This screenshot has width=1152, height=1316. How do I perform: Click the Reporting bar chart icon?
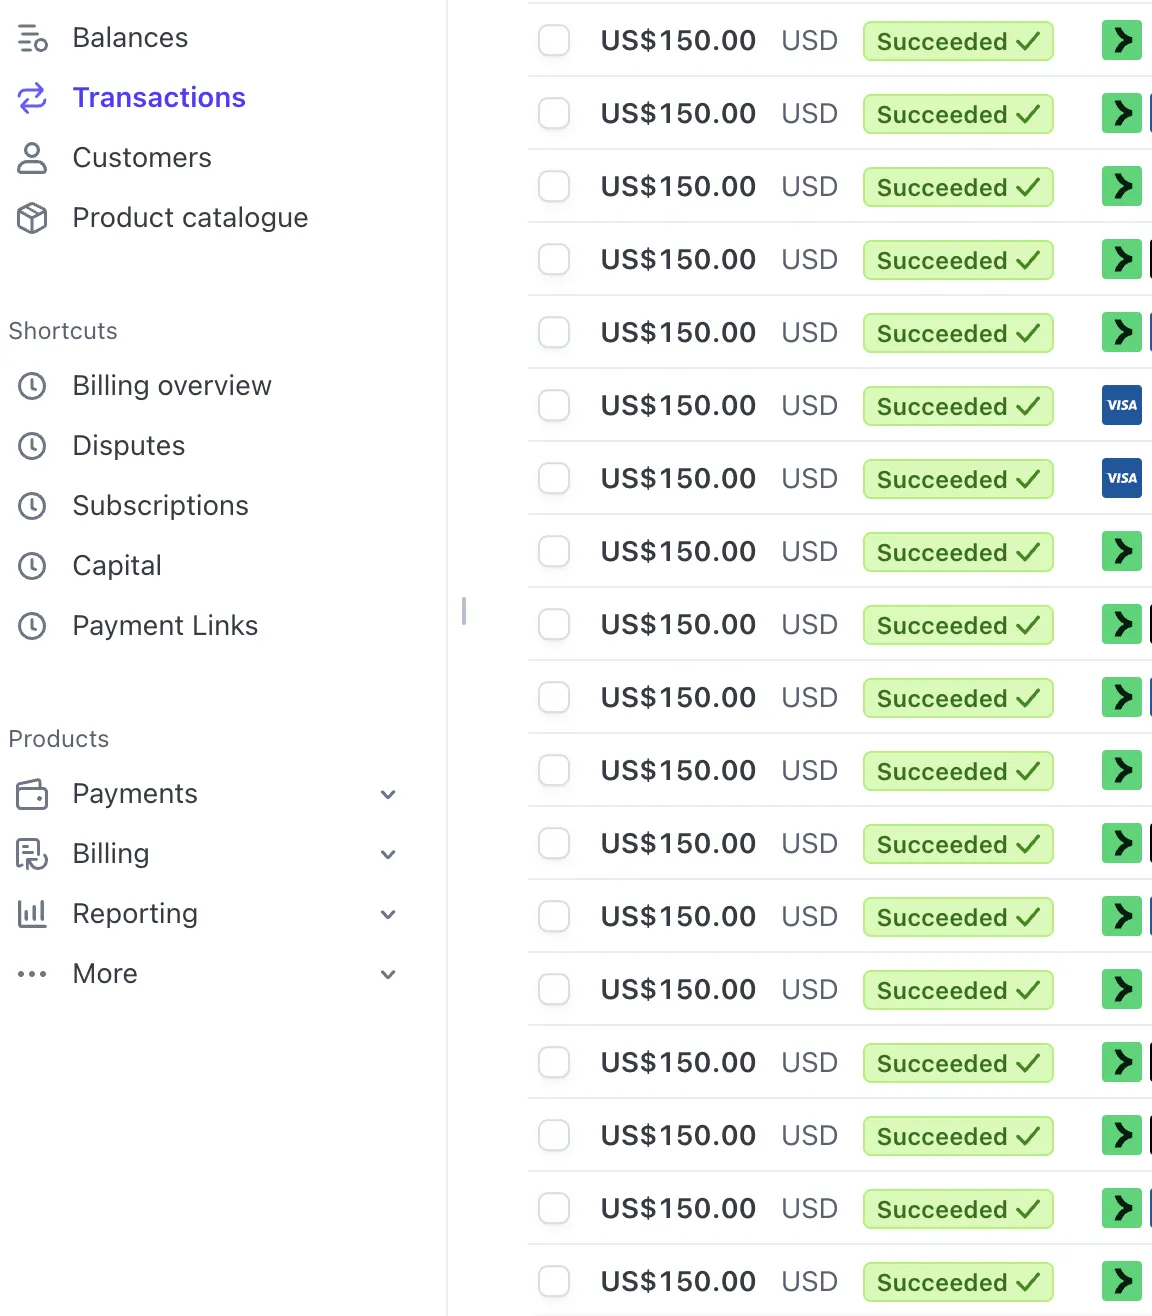(x=32, y=914)
